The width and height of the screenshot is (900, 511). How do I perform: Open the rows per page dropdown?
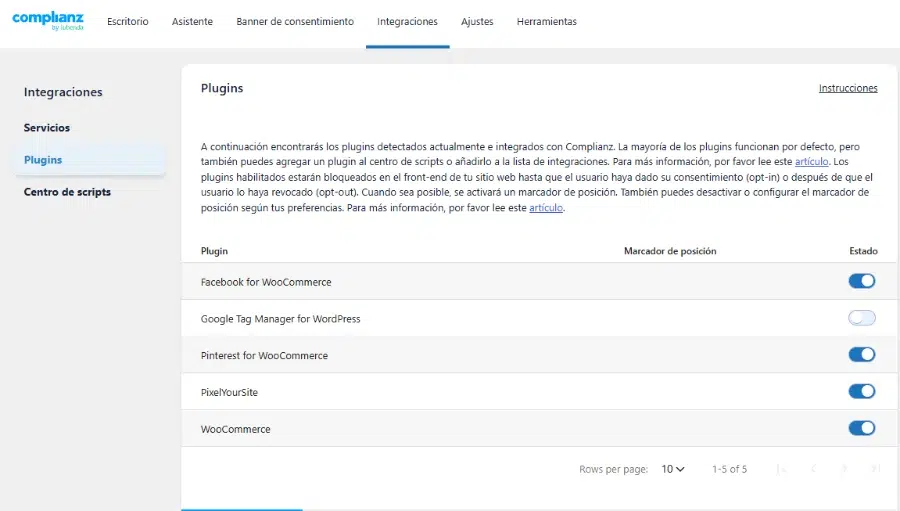(x=673, y=469)
